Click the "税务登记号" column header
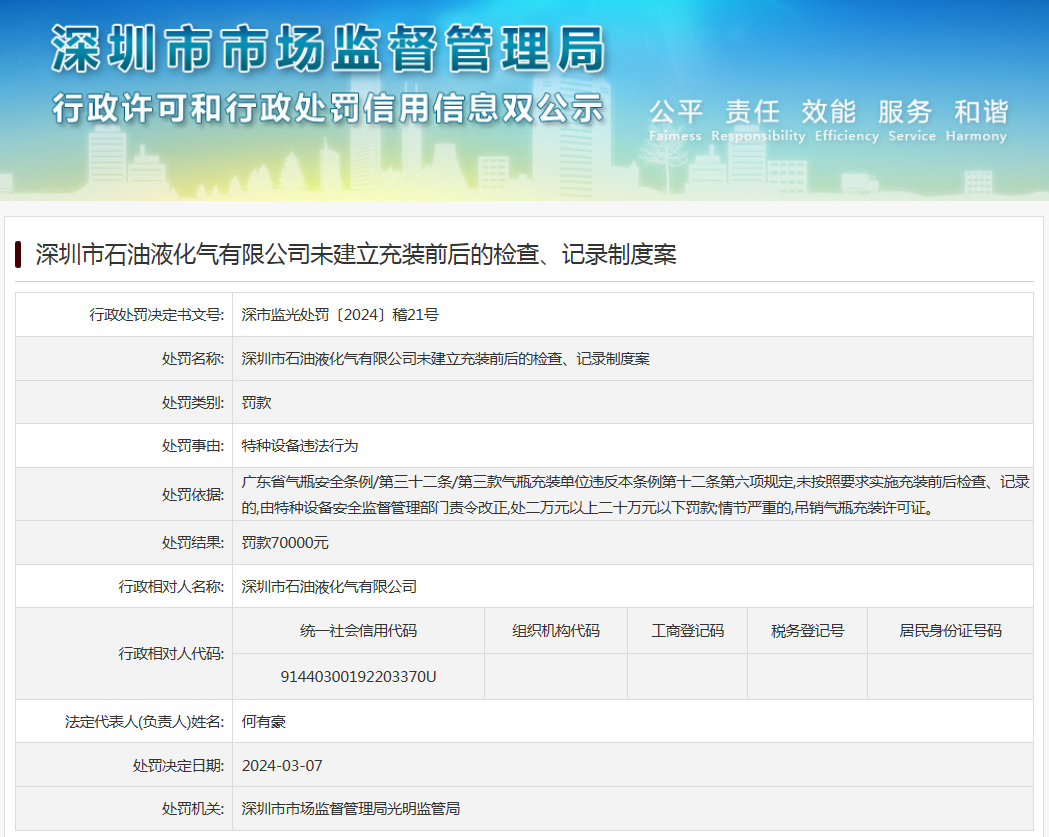1049x837 pixels. click(807, 631)
